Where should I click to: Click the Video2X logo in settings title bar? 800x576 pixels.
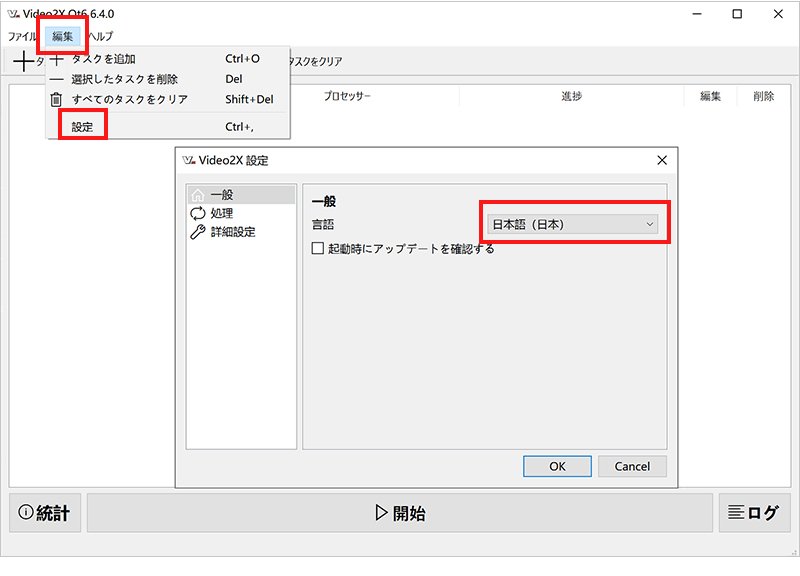189,160
